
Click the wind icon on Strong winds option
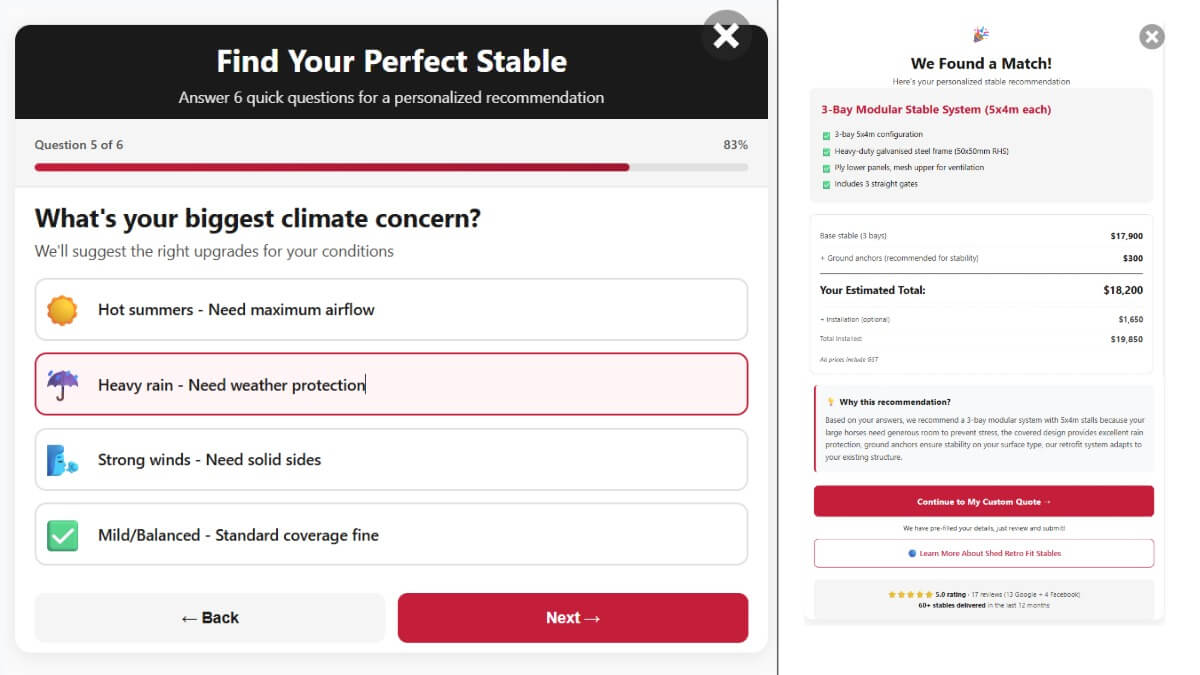[x=63, y=460]
